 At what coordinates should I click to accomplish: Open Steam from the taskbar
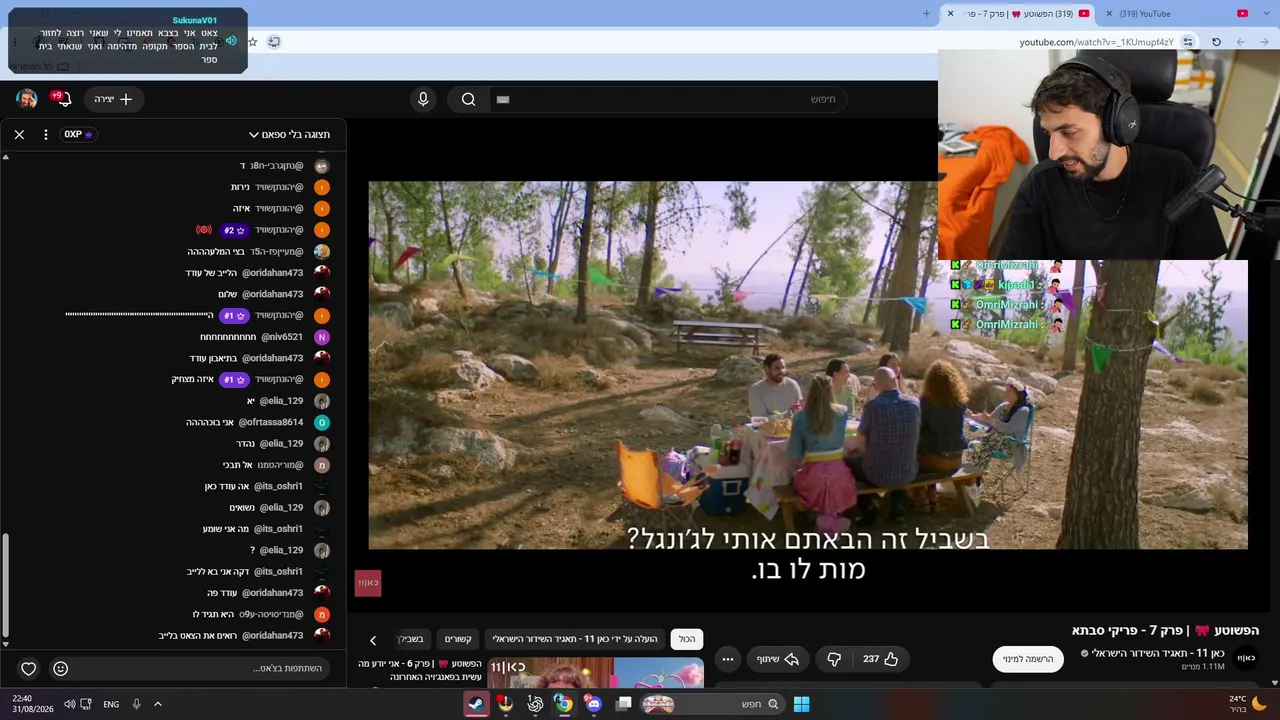[x=477, y=704]
